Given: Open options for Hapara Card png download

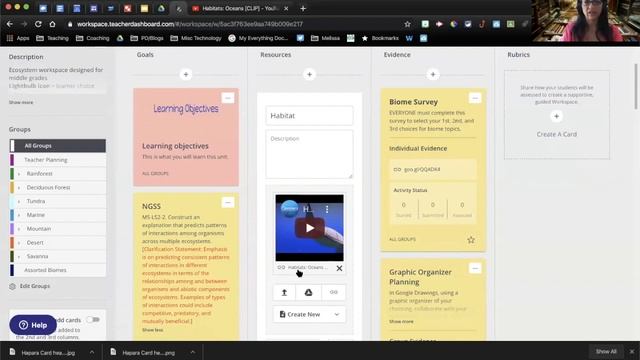Looking at the screenshot, I should click(193, 352).
